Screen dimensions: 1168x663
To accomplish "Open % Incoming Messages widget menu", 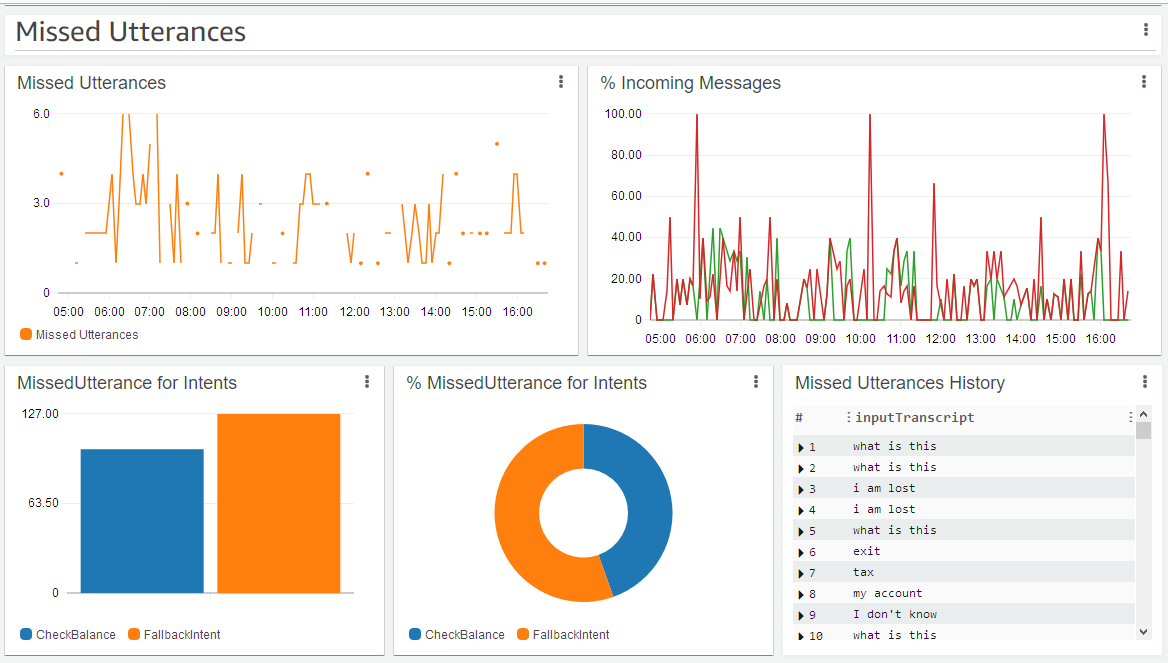I will 1143,82.
